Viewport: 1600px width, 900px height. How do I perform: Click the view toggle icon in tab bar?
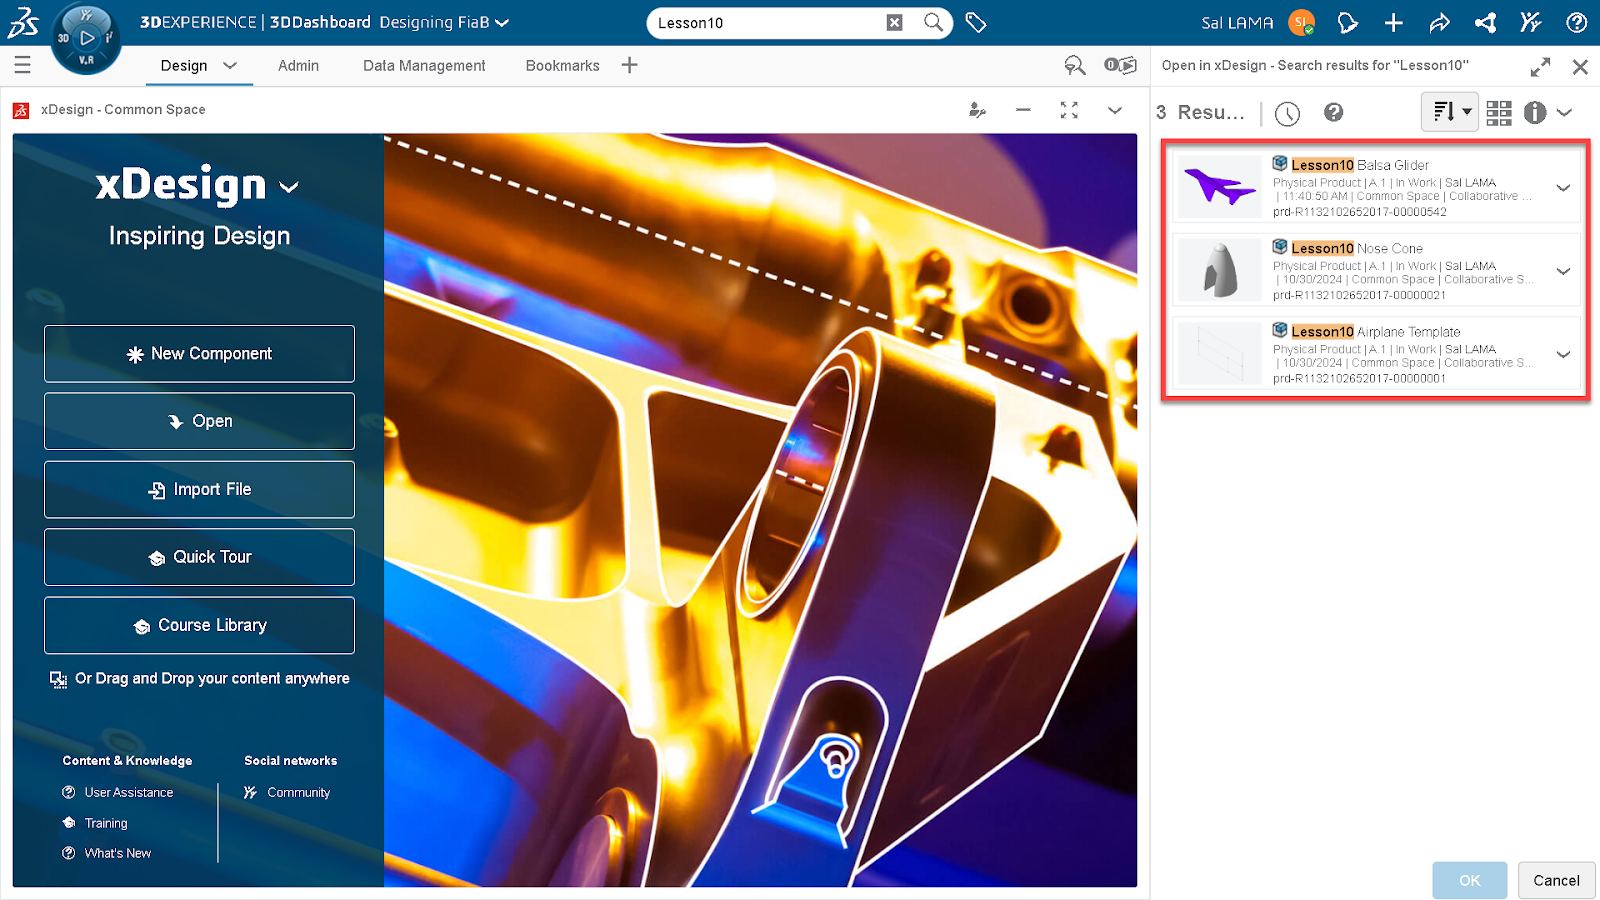click(x=1120, y=65)
